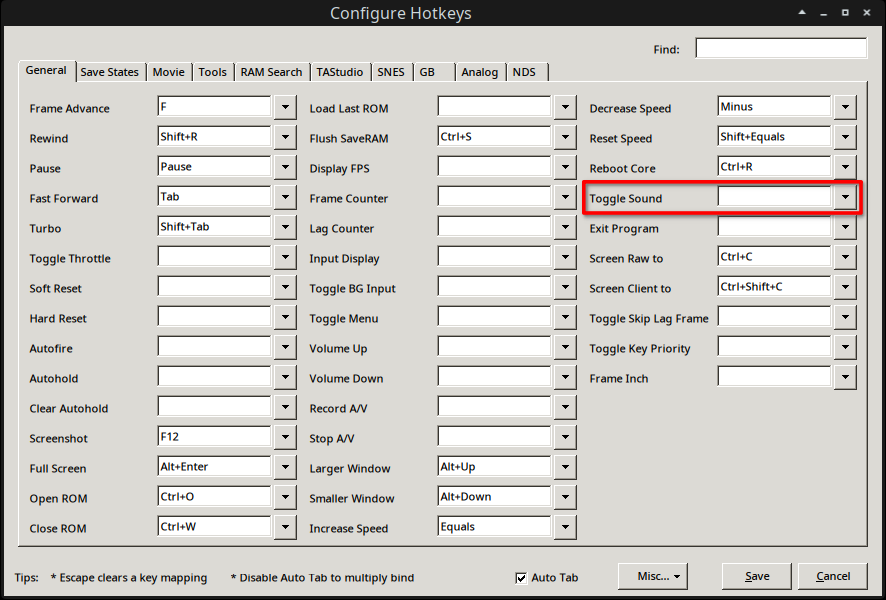Select the SNES hotkeys tab
Screen dimensions: 886x600
391,71
